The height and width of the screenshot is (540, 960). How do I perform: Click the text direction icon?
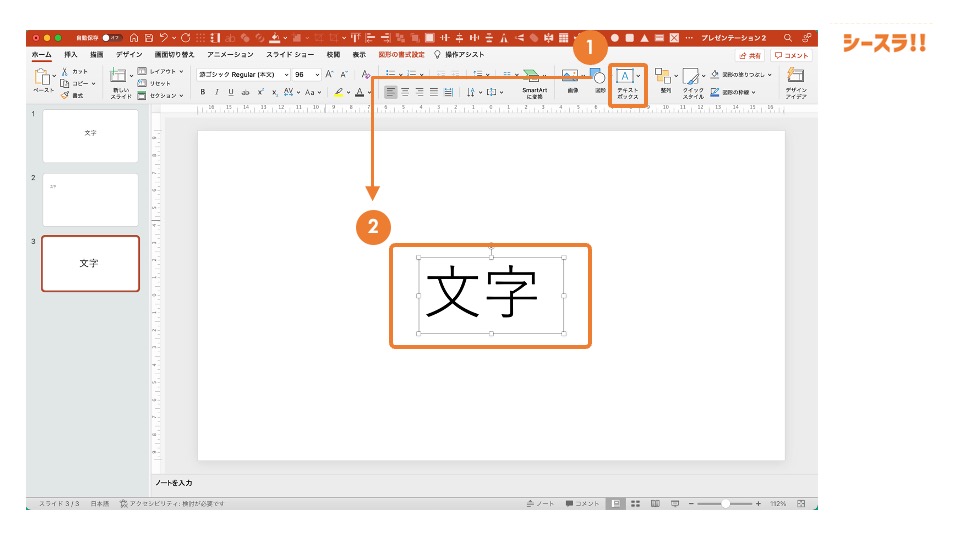[x=470, y=92]
